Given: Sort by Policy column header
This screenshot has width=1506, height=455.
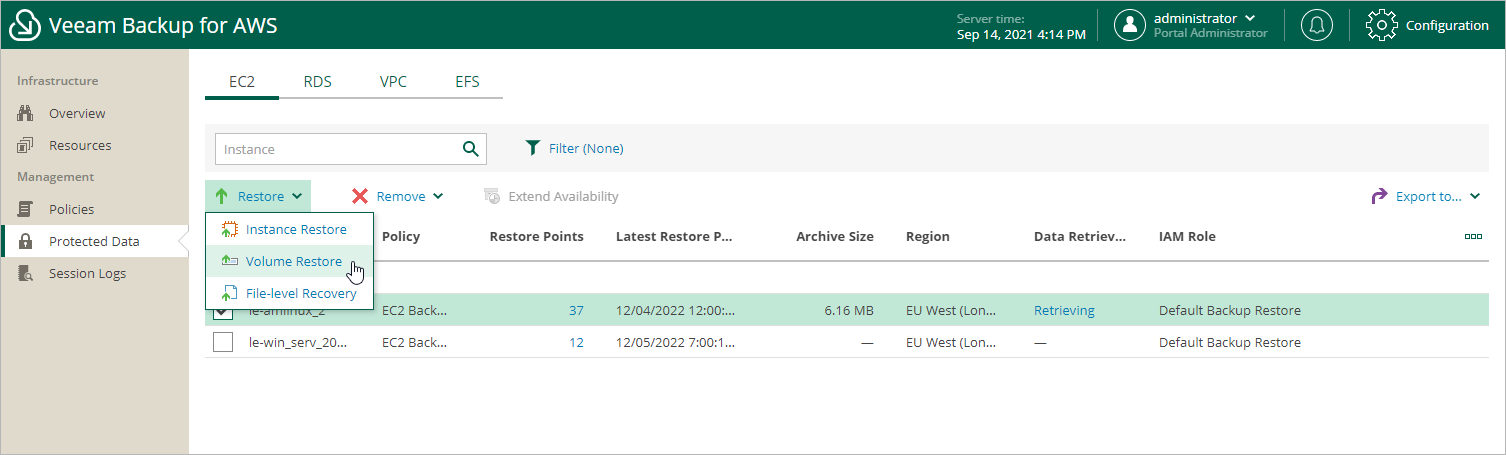Looking at the screenshot, I should click(x=401, y=236).
